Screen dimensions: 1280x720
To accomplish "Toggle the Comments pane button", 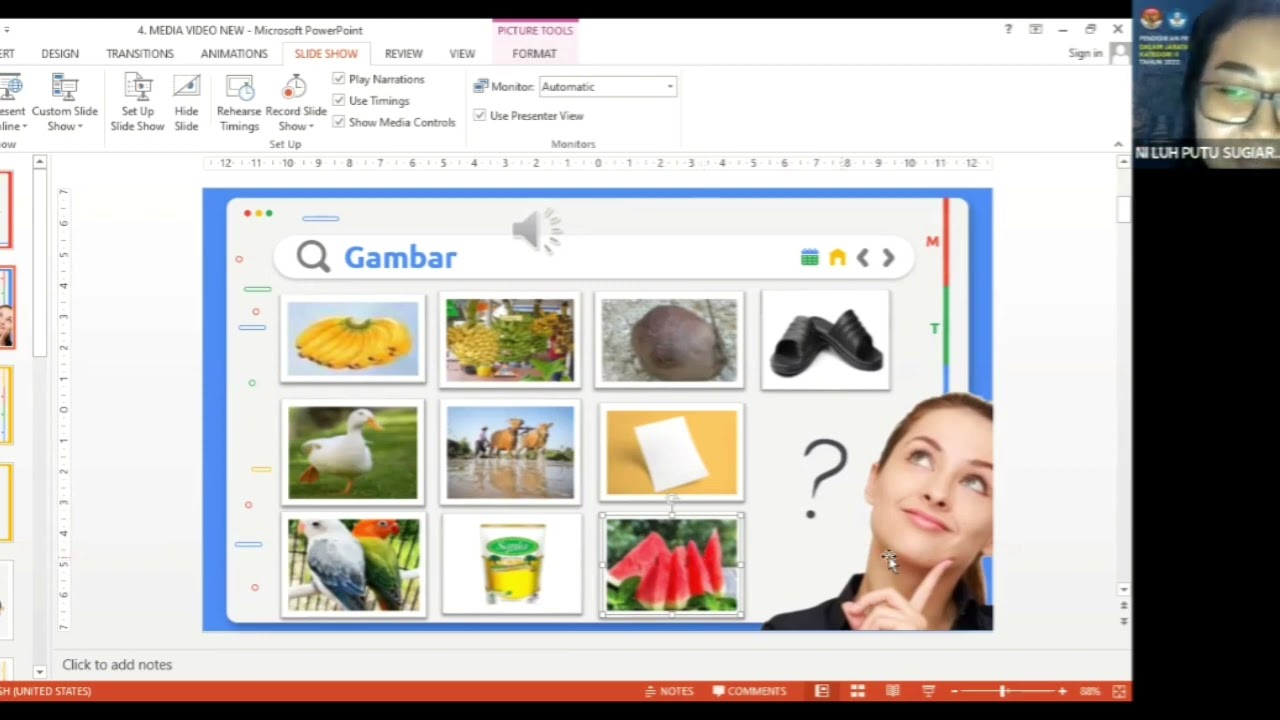I will [750, 691].
